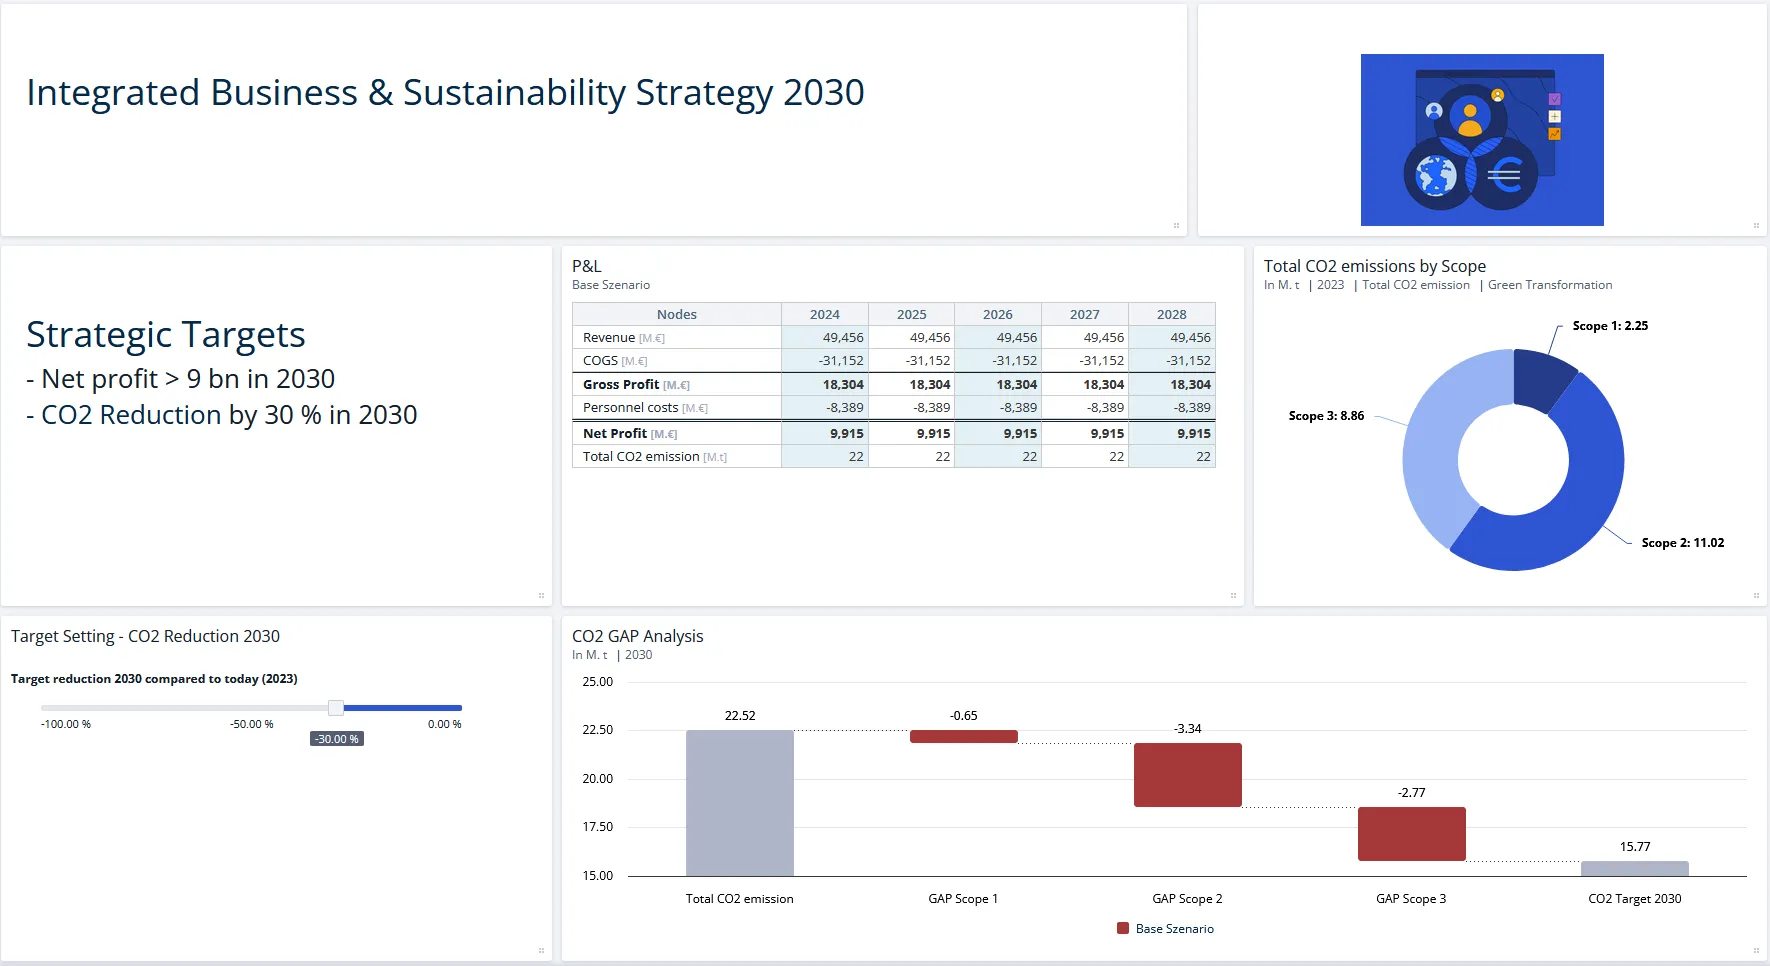Click the GAP Scope 2 red bar
The height and width of the screenshot is (966, 1770).
tap(1188, 775)
